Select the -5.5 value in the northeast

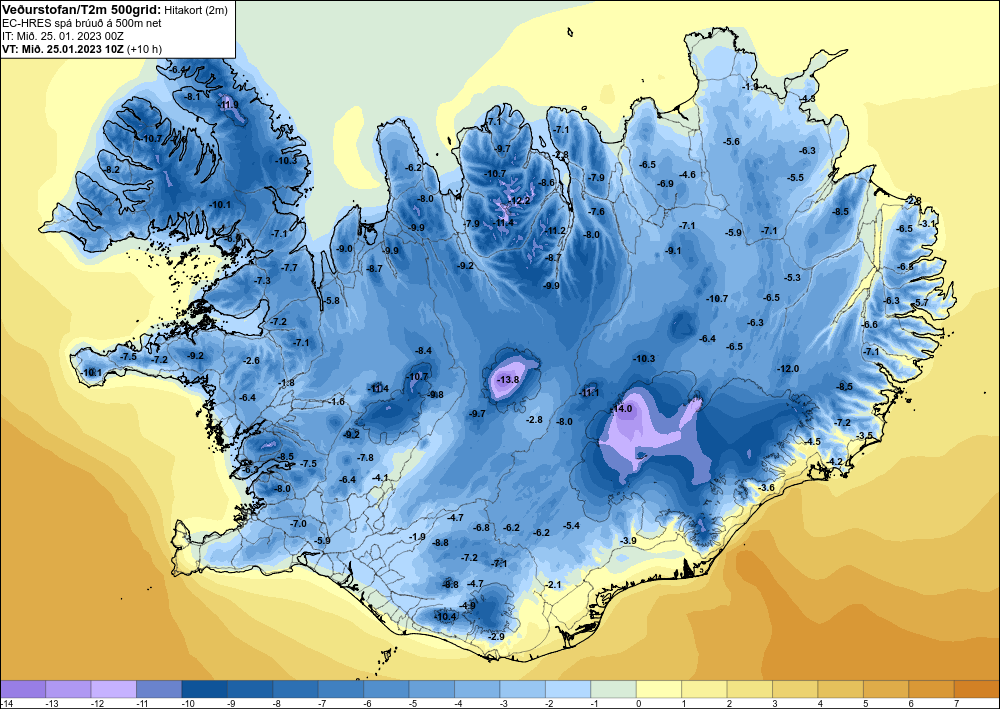pos(795,178)
